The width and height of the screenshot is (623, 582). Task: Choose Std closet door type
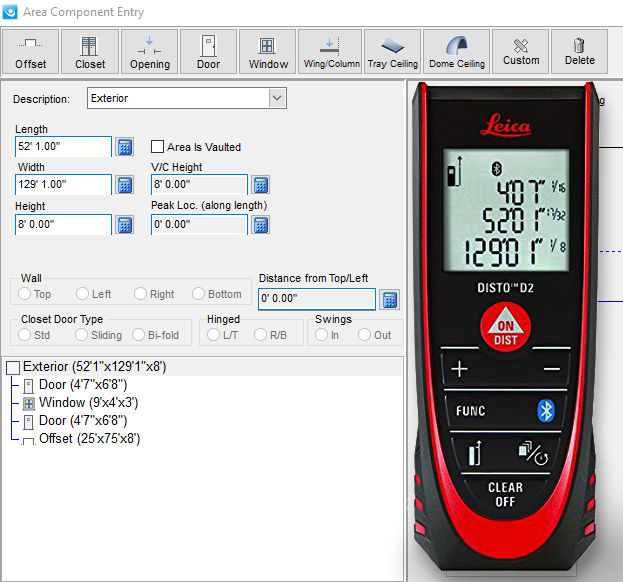click(x=25, y=335)
